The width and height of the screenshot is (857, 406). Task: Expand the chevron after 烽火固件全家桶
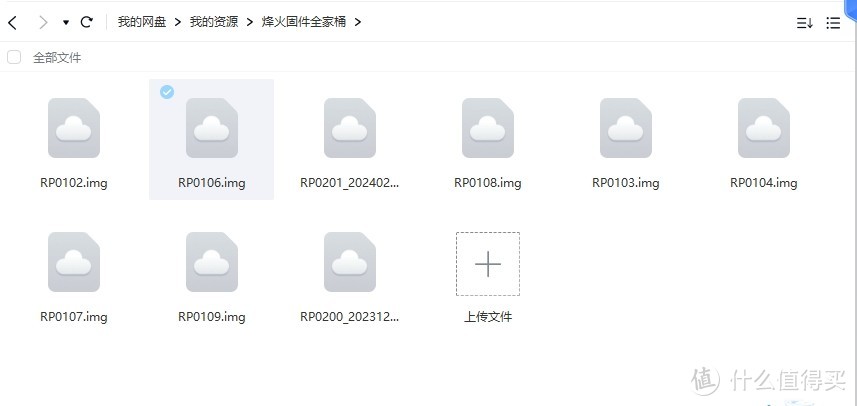[358, 22]
